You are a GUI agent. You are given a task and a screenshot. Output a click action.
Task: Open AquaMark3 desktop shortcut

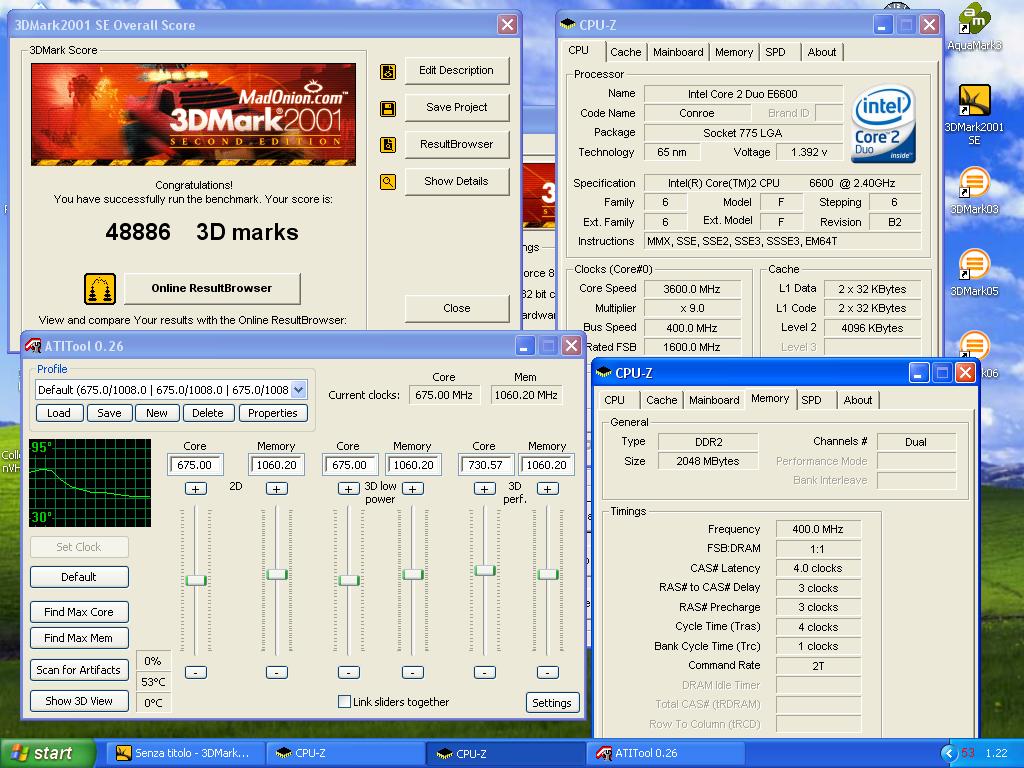click(x=974, y=26)
